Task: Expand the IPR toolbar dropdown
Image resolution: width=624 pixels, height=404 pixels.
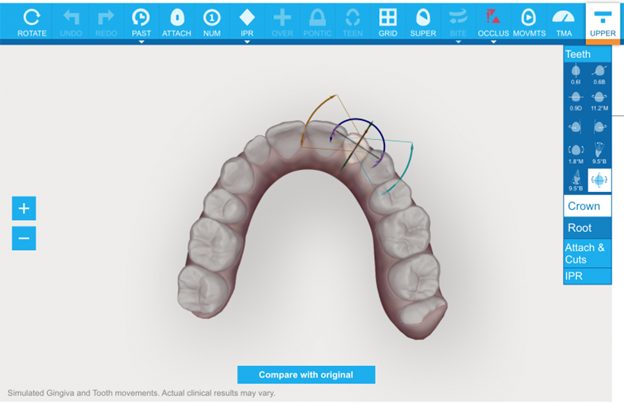Action: 247,42
